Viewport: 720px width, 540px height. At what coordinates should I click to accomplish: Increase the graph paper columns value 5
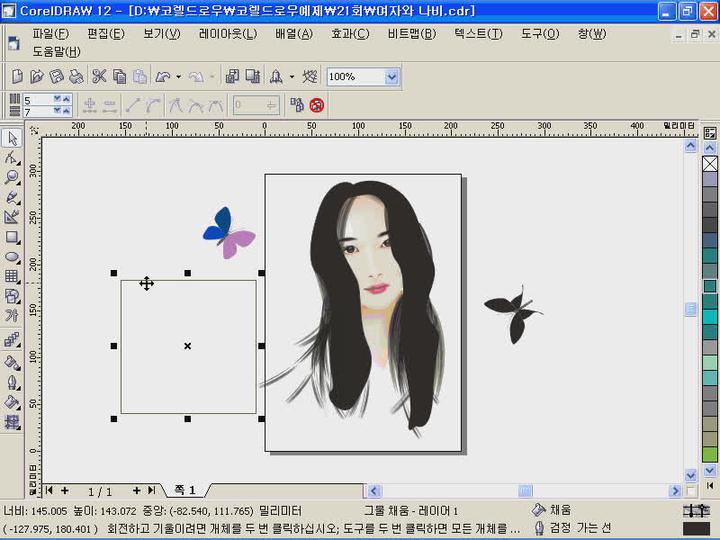66,99
